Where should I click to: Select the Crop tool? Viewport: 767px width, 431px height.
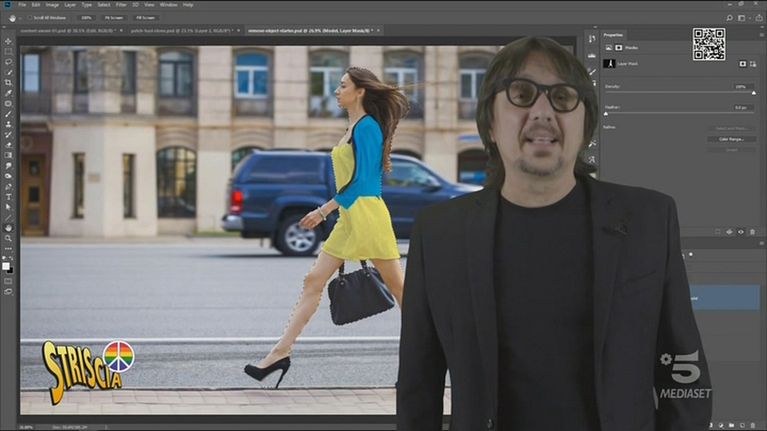coord(8,82)
